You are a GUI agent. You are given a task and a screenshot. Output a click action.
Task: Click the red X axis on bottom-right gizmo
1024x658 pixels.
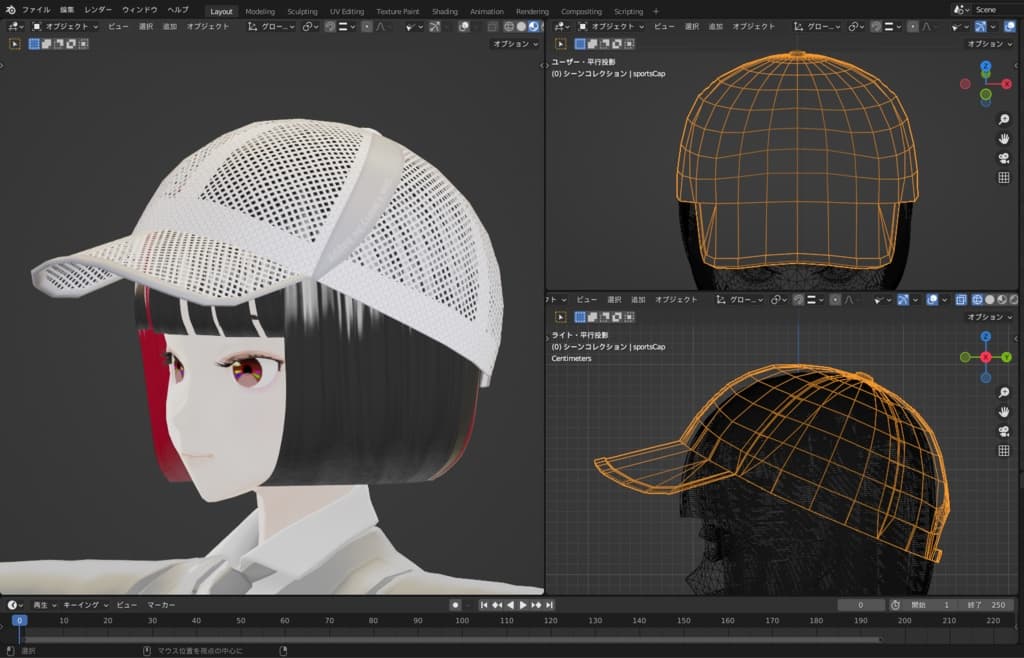tap(985, 357)
